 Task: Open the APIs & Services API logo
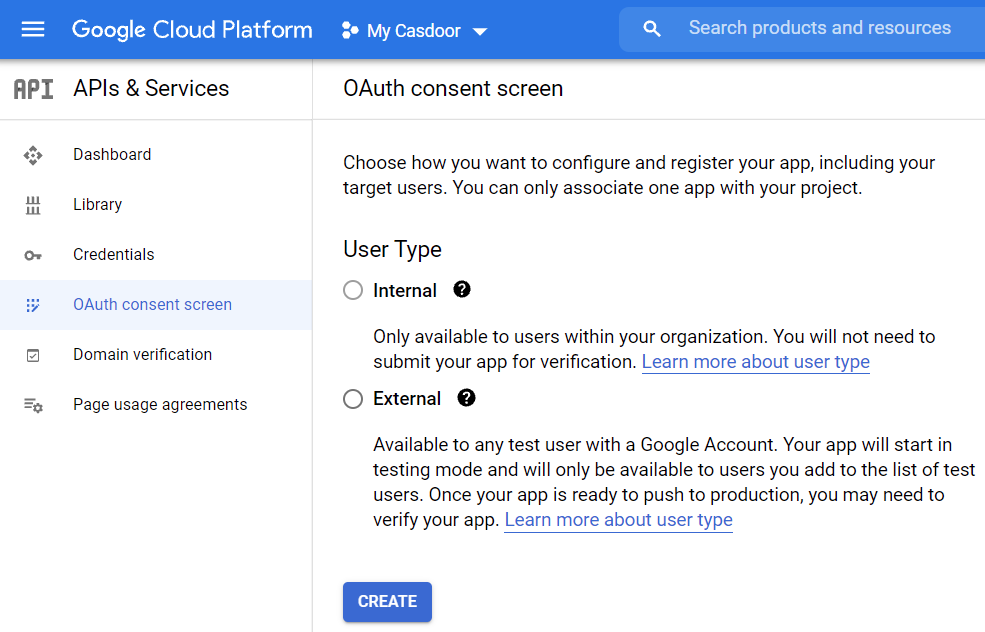click(32, 88)
